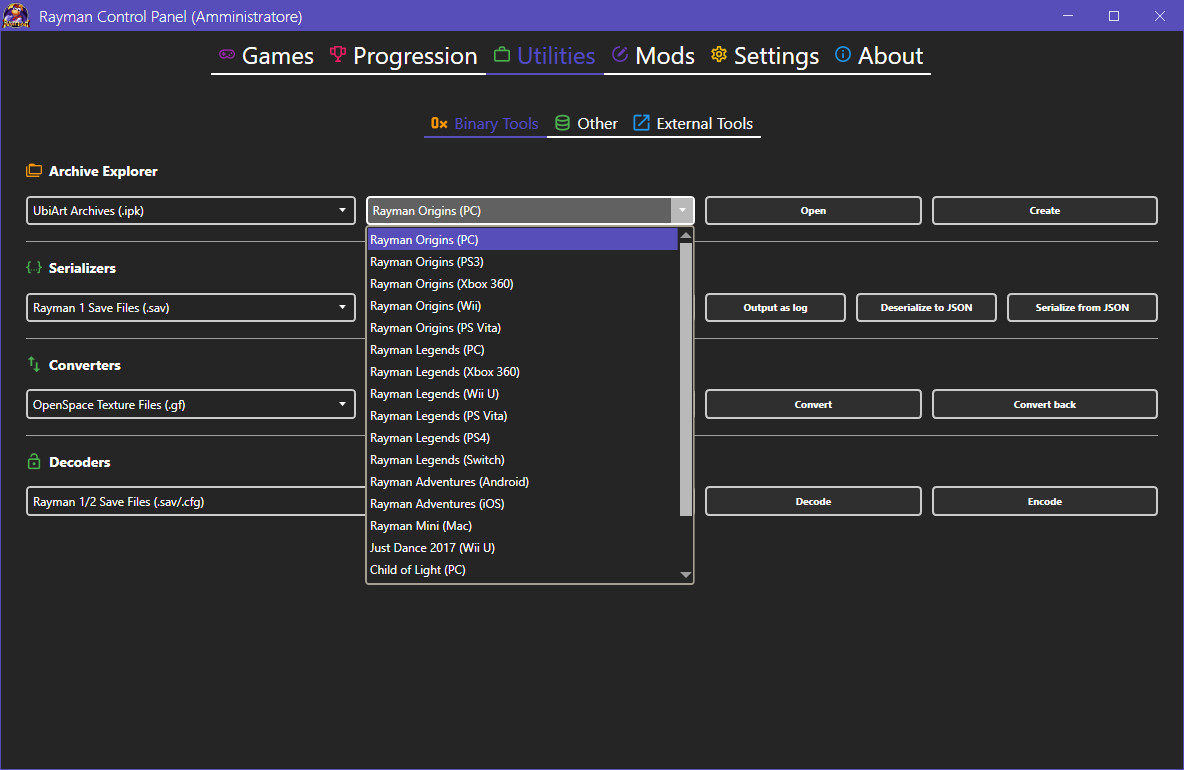
Task: Click the info icon beside About
Action: point(843,56)
